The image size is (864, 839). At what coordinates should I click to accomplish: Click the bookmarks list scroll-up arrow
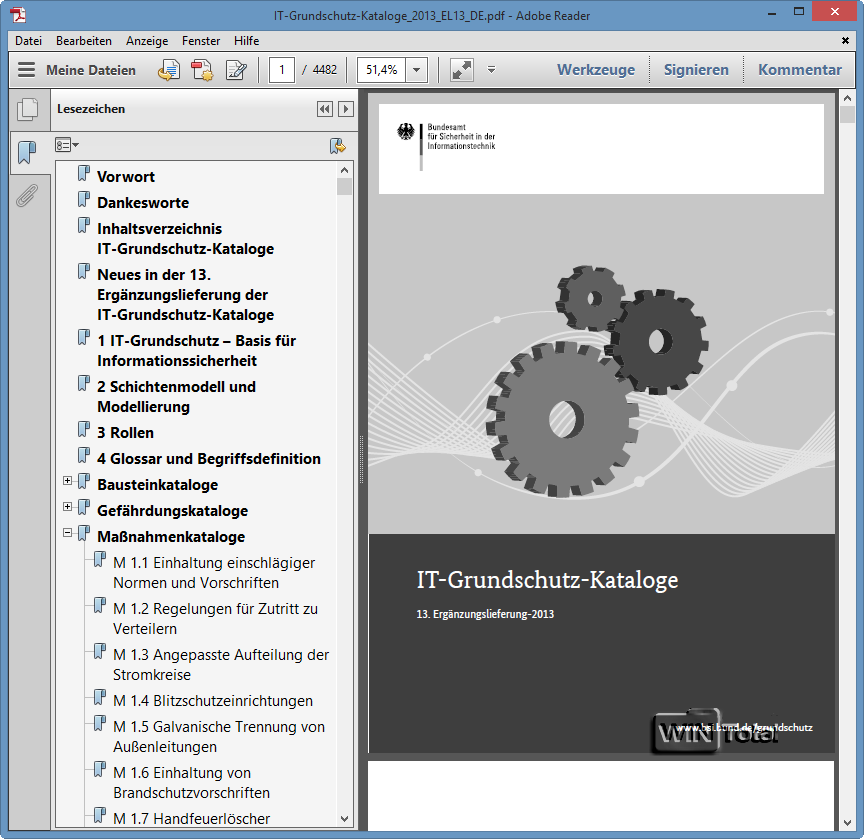coord(345,170)
